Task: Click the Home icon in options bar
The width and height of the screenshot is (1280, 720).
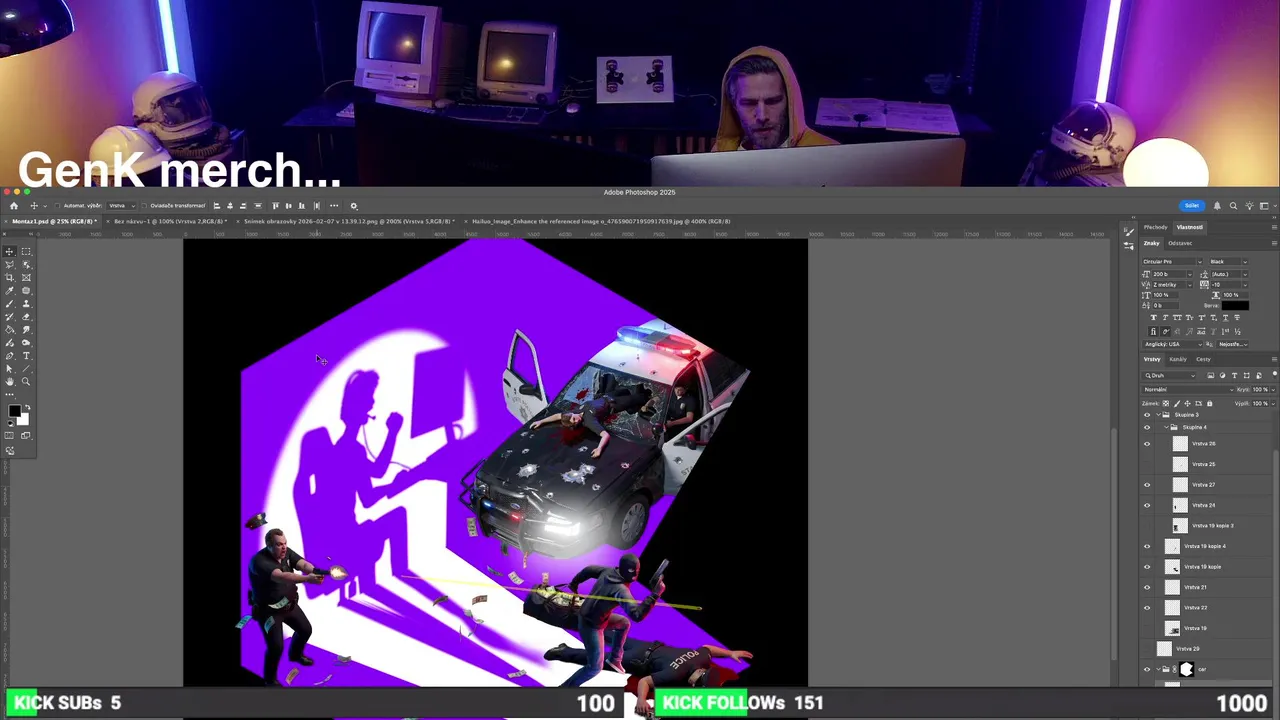Action: 14,205
